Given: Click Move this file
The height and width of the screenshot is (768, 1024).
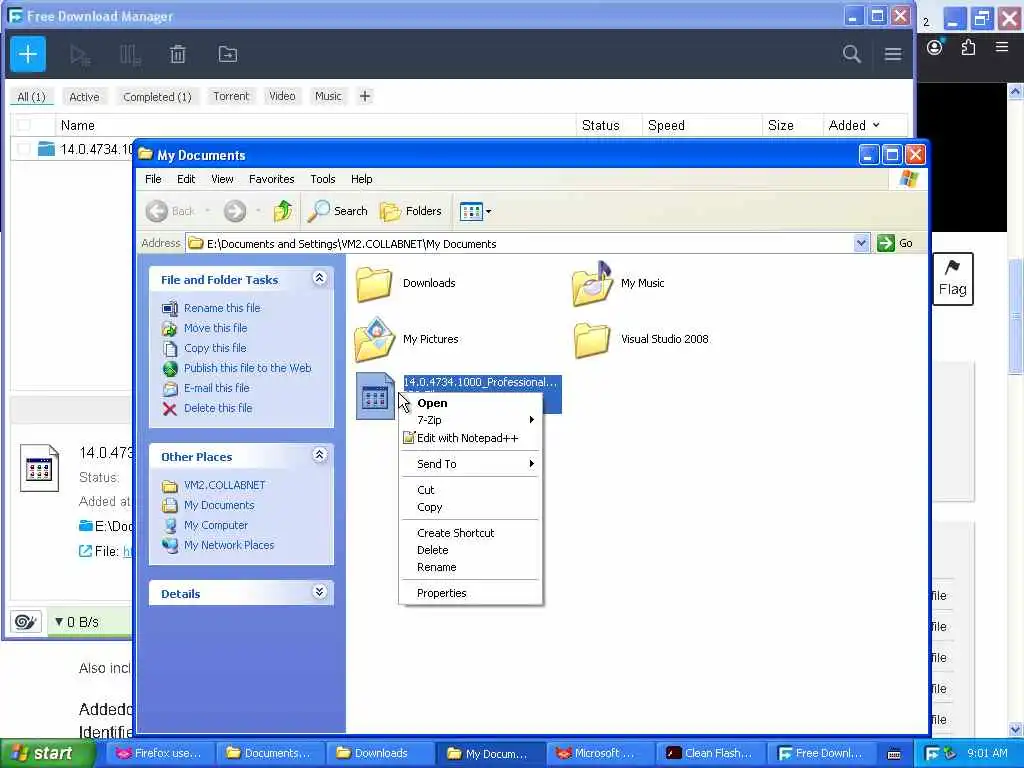Looking at the screenshot, I should tap(216, 328).
